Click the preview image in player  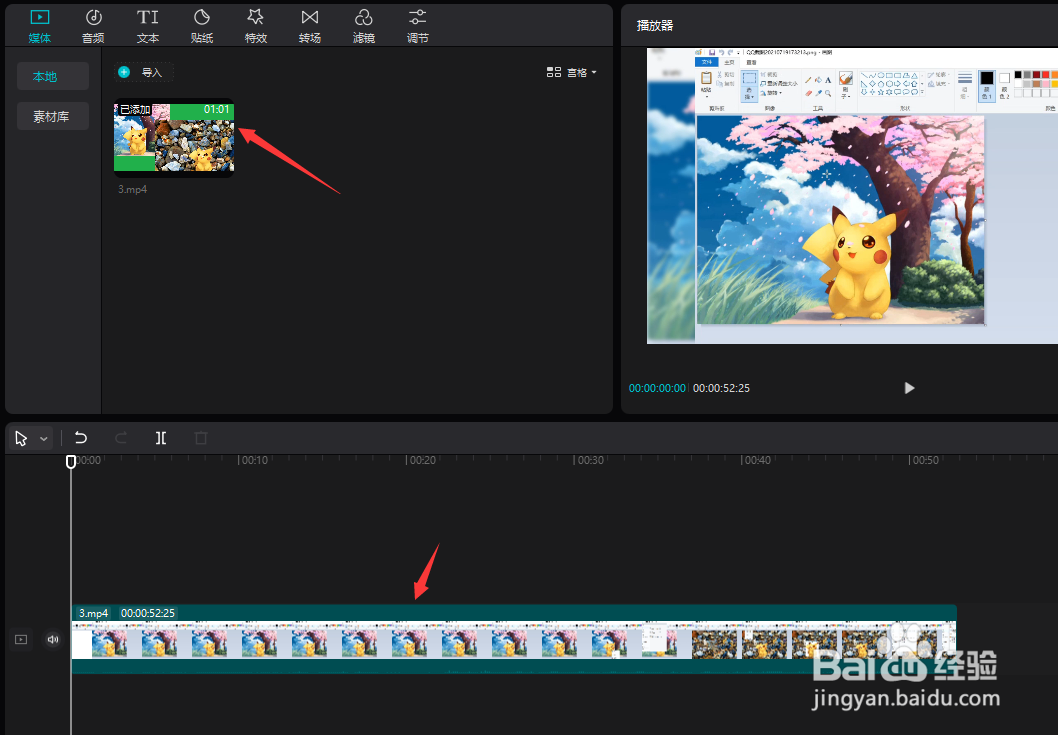852,196
